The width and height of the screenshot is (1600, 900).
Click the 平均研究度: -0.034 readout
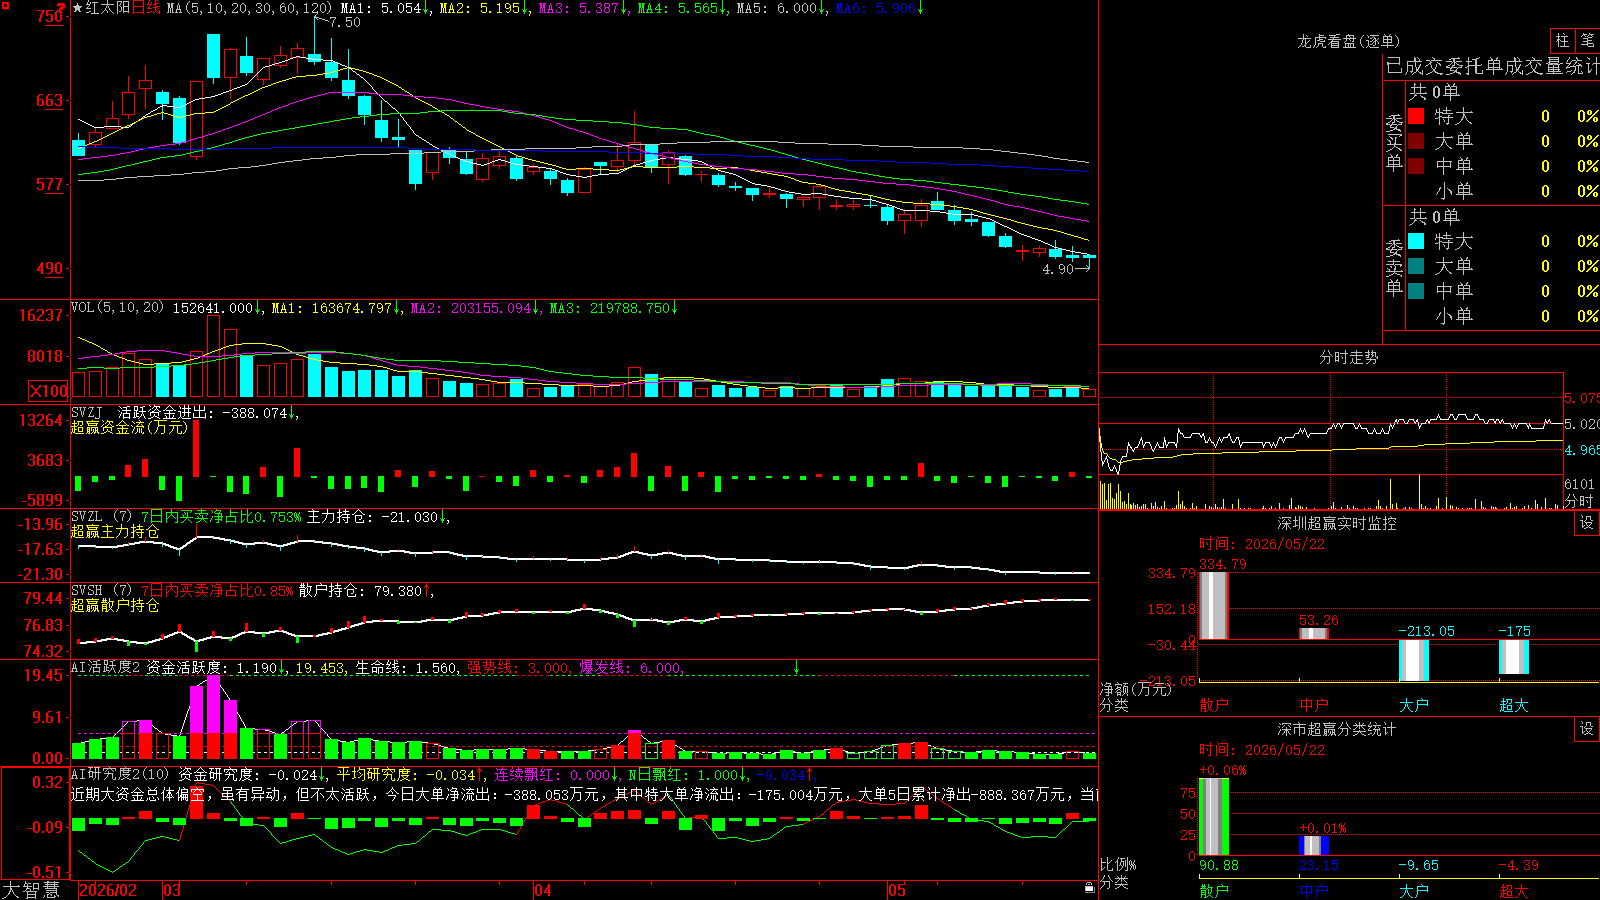click(406, 774)
